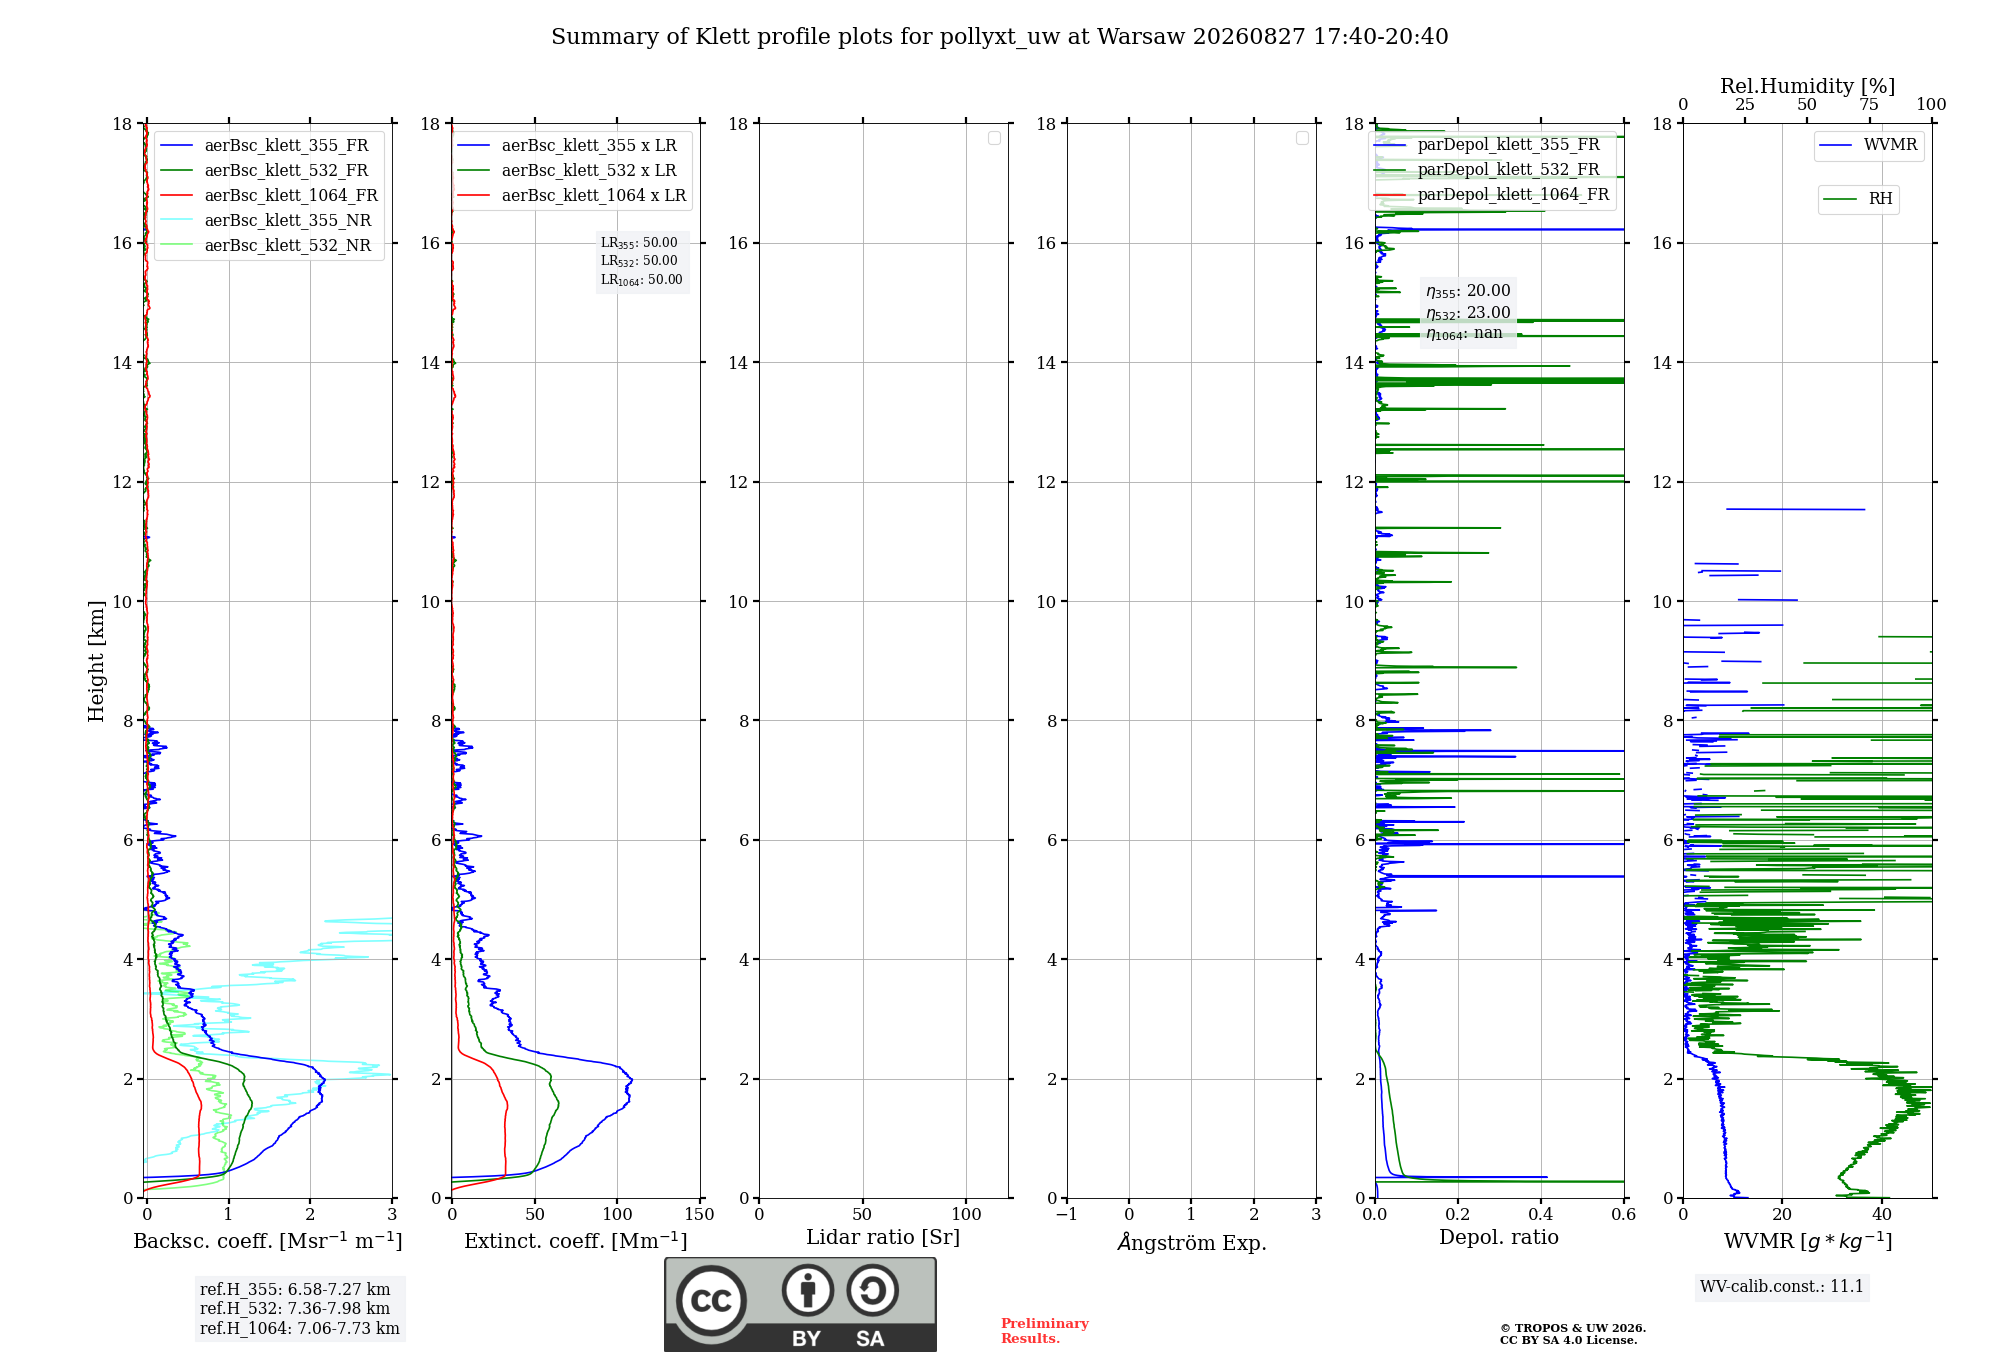Click the BY attribution person icon

click(808, 1290)
